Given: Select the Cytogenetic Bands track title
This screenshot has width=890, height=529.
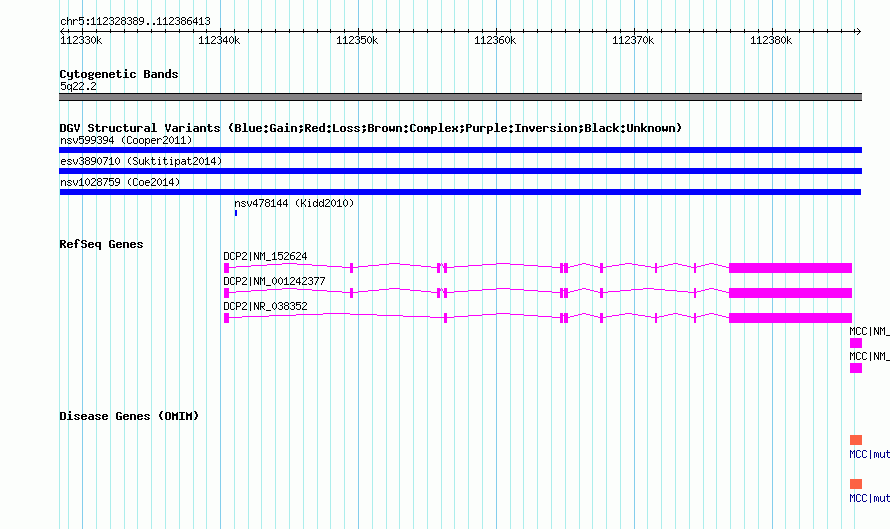Looking at the screenshot, I should point(119,74).
